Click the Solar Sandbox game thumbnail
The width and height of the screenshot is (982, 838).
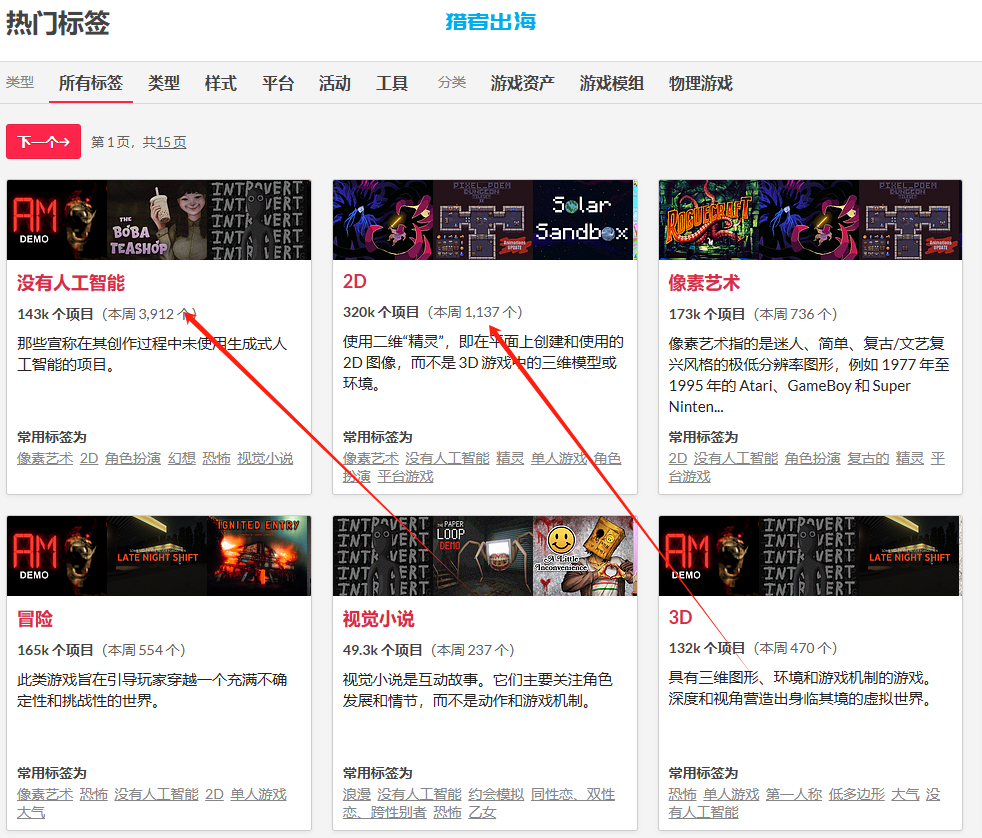click(583, 220)
